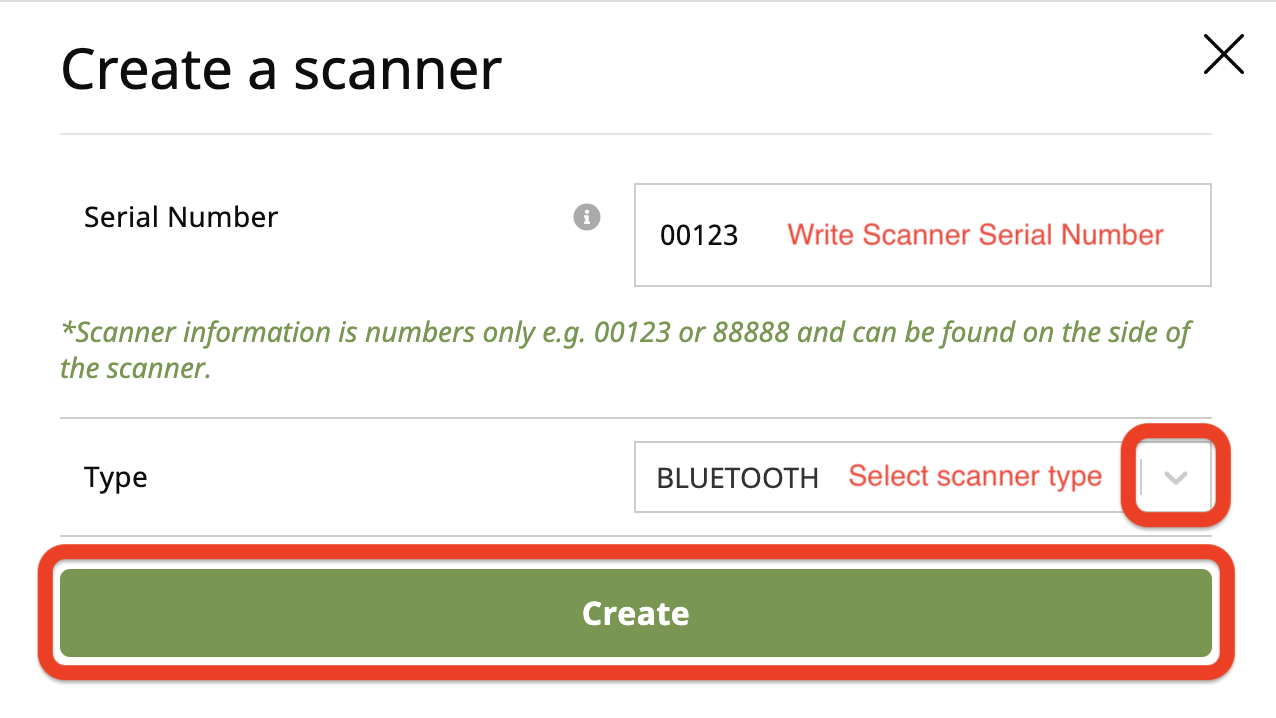1276x718 pixels.
Task: Click the Write Scanner Serial Number text
Action: (975, 235)
